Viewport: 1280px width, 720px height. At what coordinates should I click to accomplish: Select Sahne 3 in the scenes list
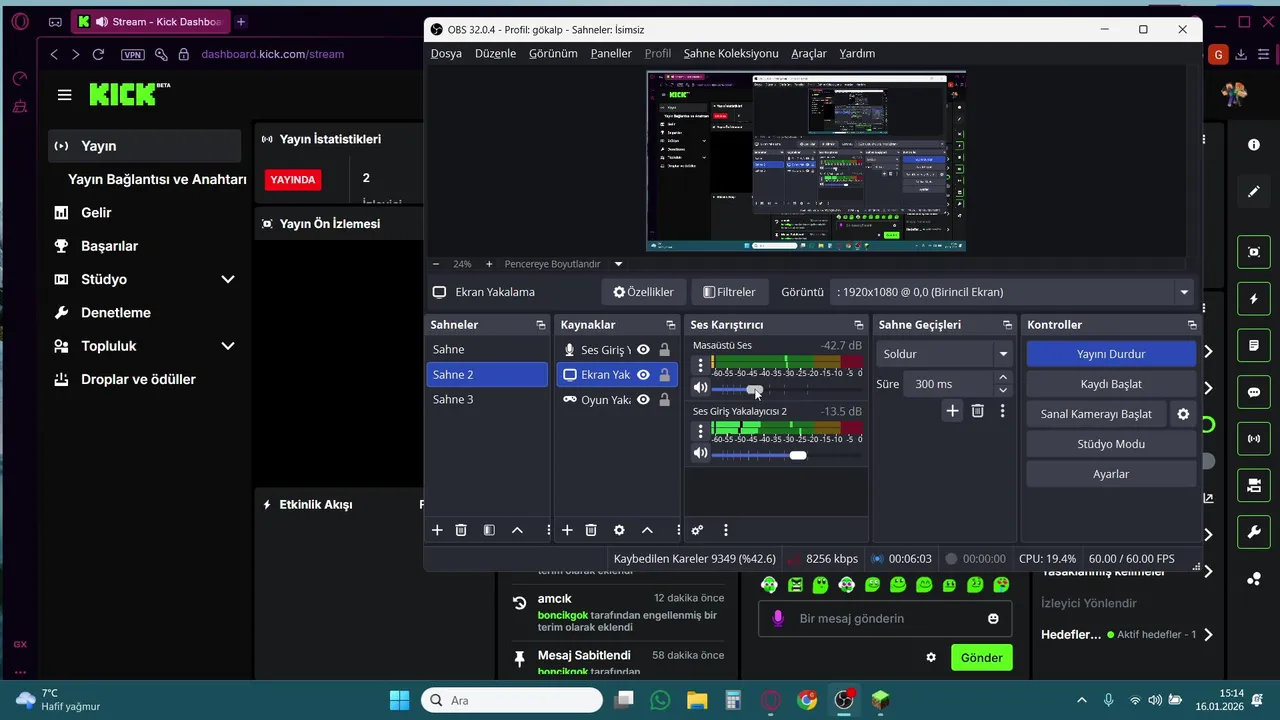click(x=487, y=400)
